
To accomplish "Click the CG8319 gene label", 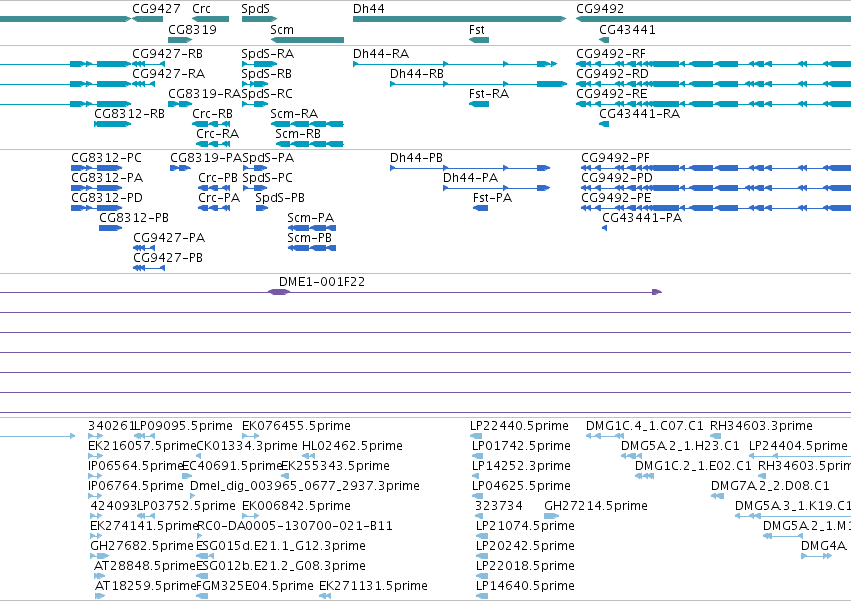I will click(x=193, y=30).
